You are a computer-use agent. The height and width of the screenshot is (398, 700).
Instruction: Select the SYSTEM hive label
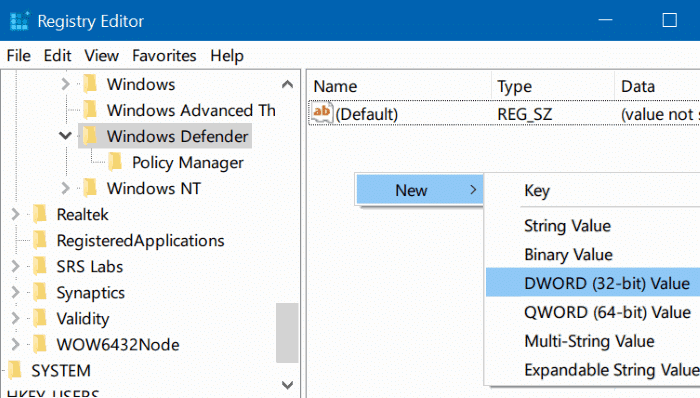point(61,370)
